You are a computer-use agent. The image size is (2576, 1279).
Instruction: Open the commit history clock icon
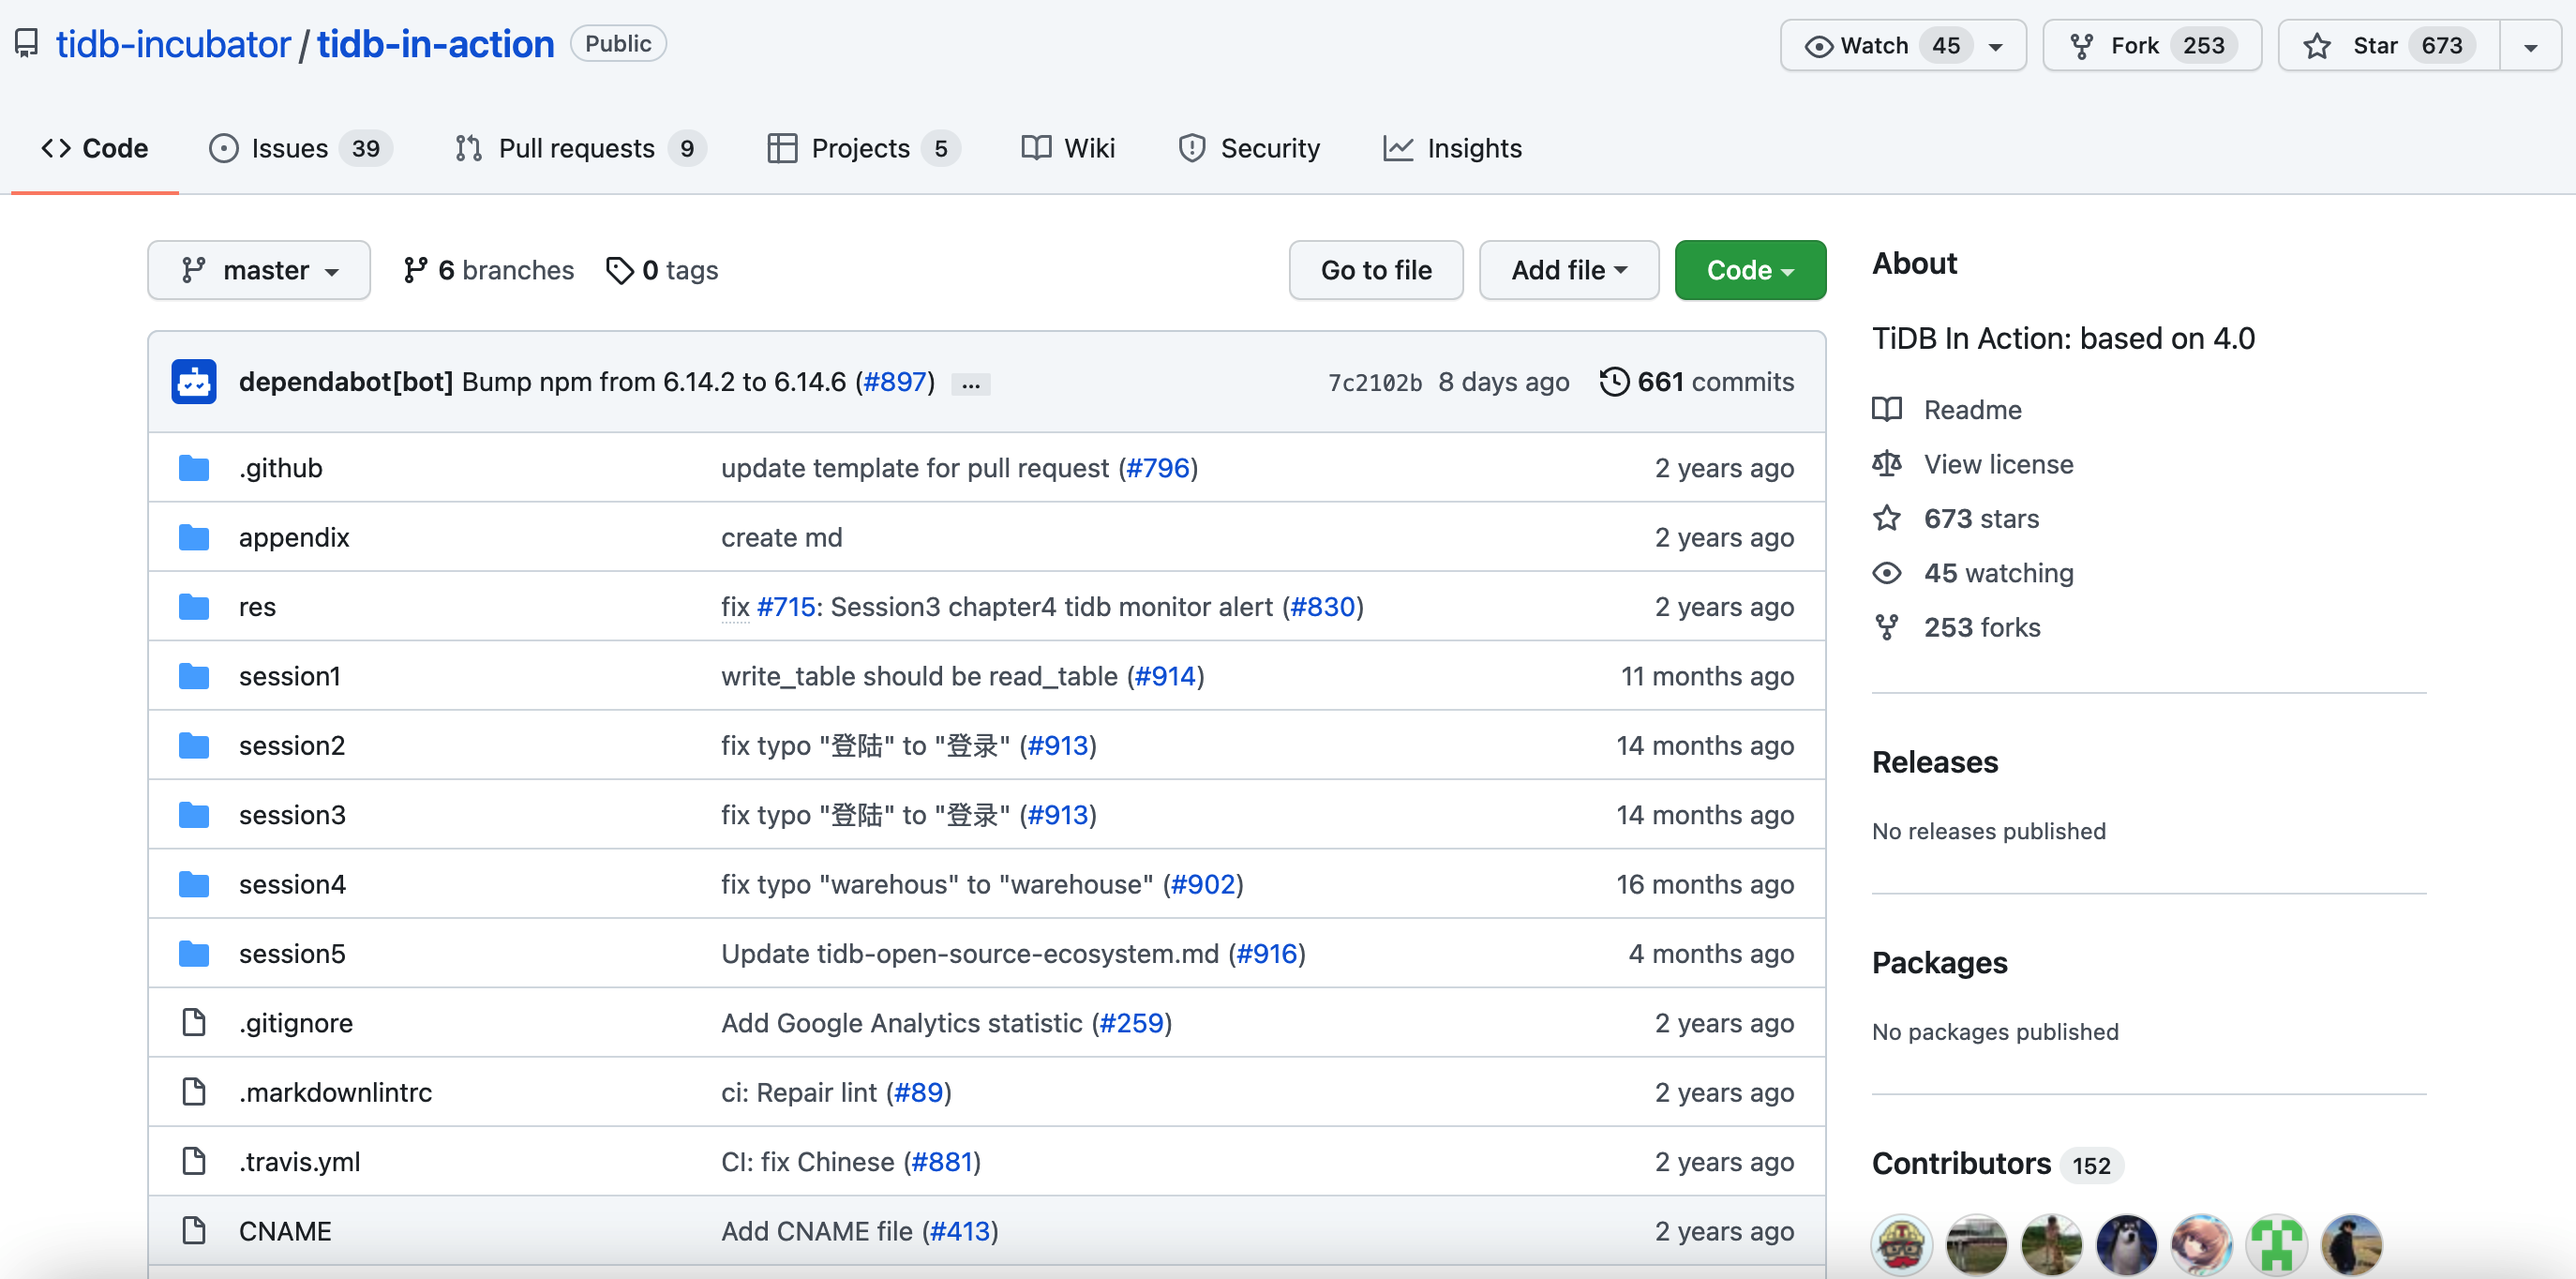tap(1613, 382)
